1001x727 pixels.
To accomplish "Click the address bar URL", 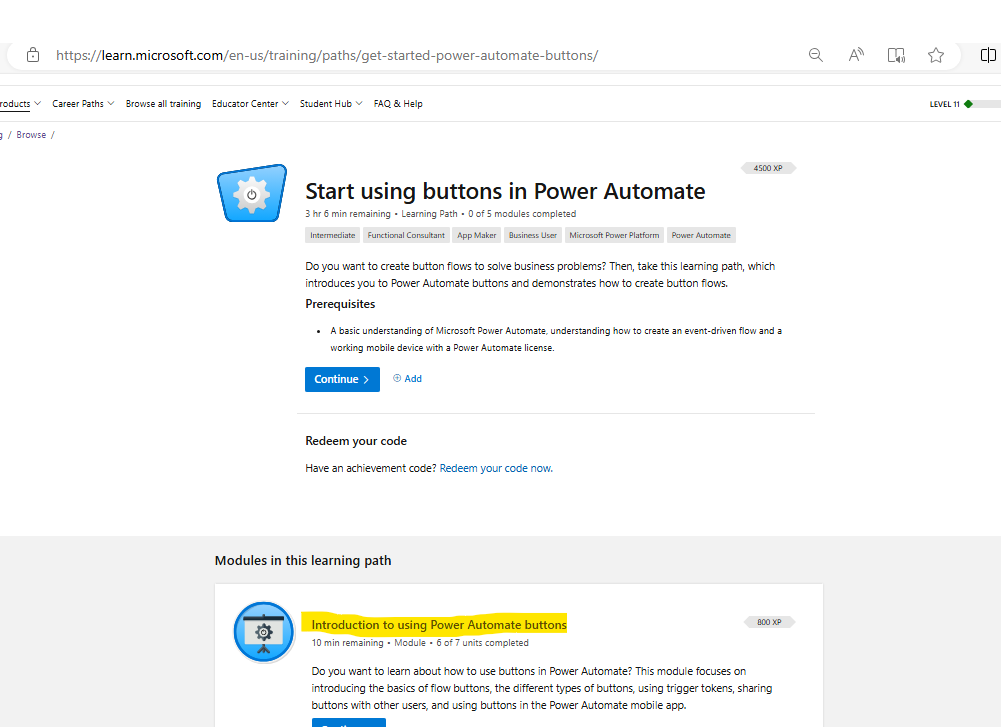I will [x=327, y=56].
